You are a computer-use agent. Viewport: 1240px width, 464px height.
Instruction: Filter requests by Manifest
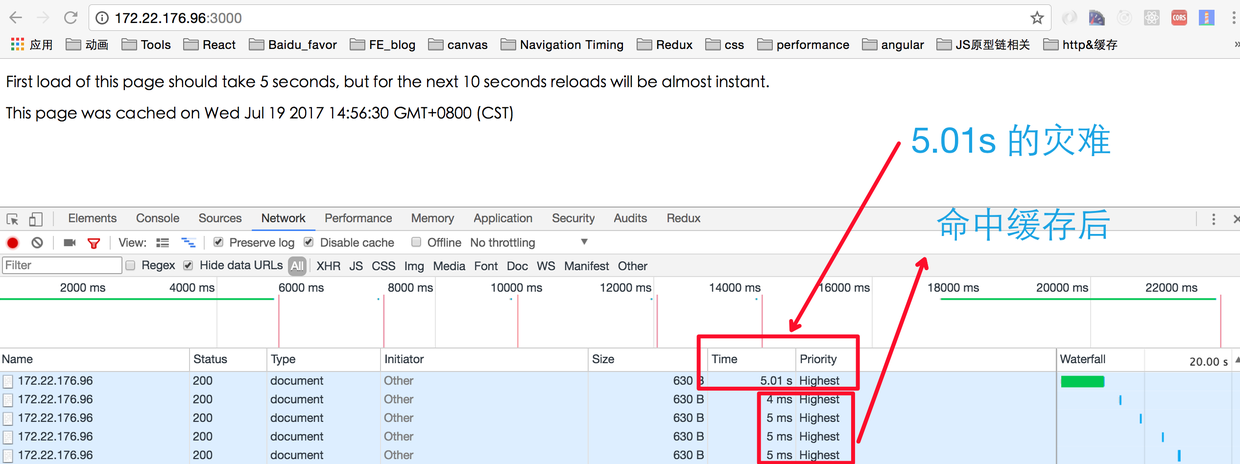(586, 266)
